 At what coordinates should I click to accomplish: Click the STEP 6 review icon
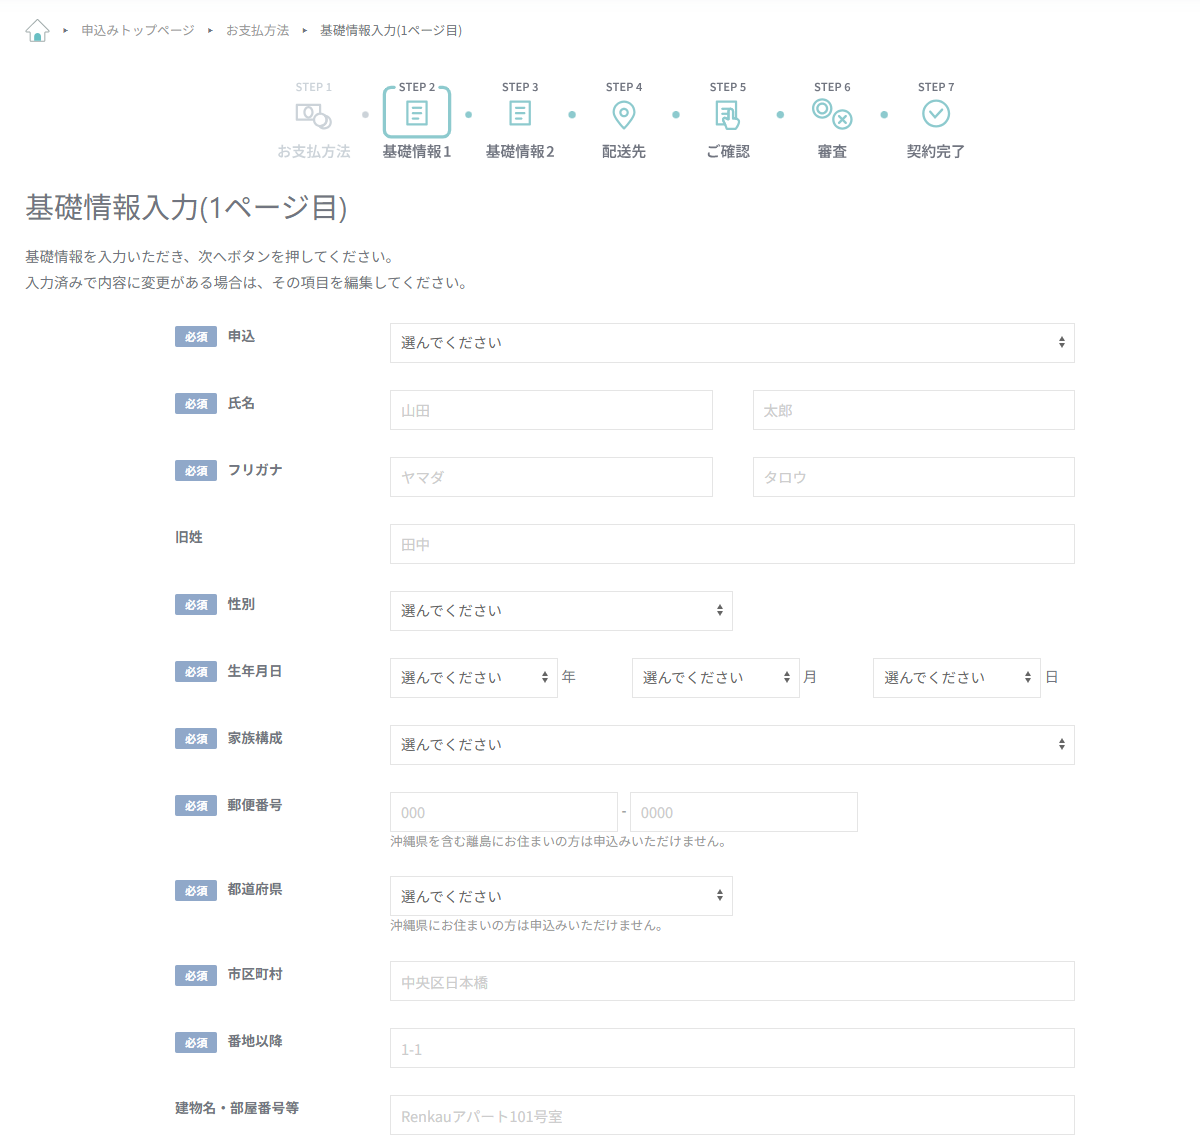click(832, 114)
